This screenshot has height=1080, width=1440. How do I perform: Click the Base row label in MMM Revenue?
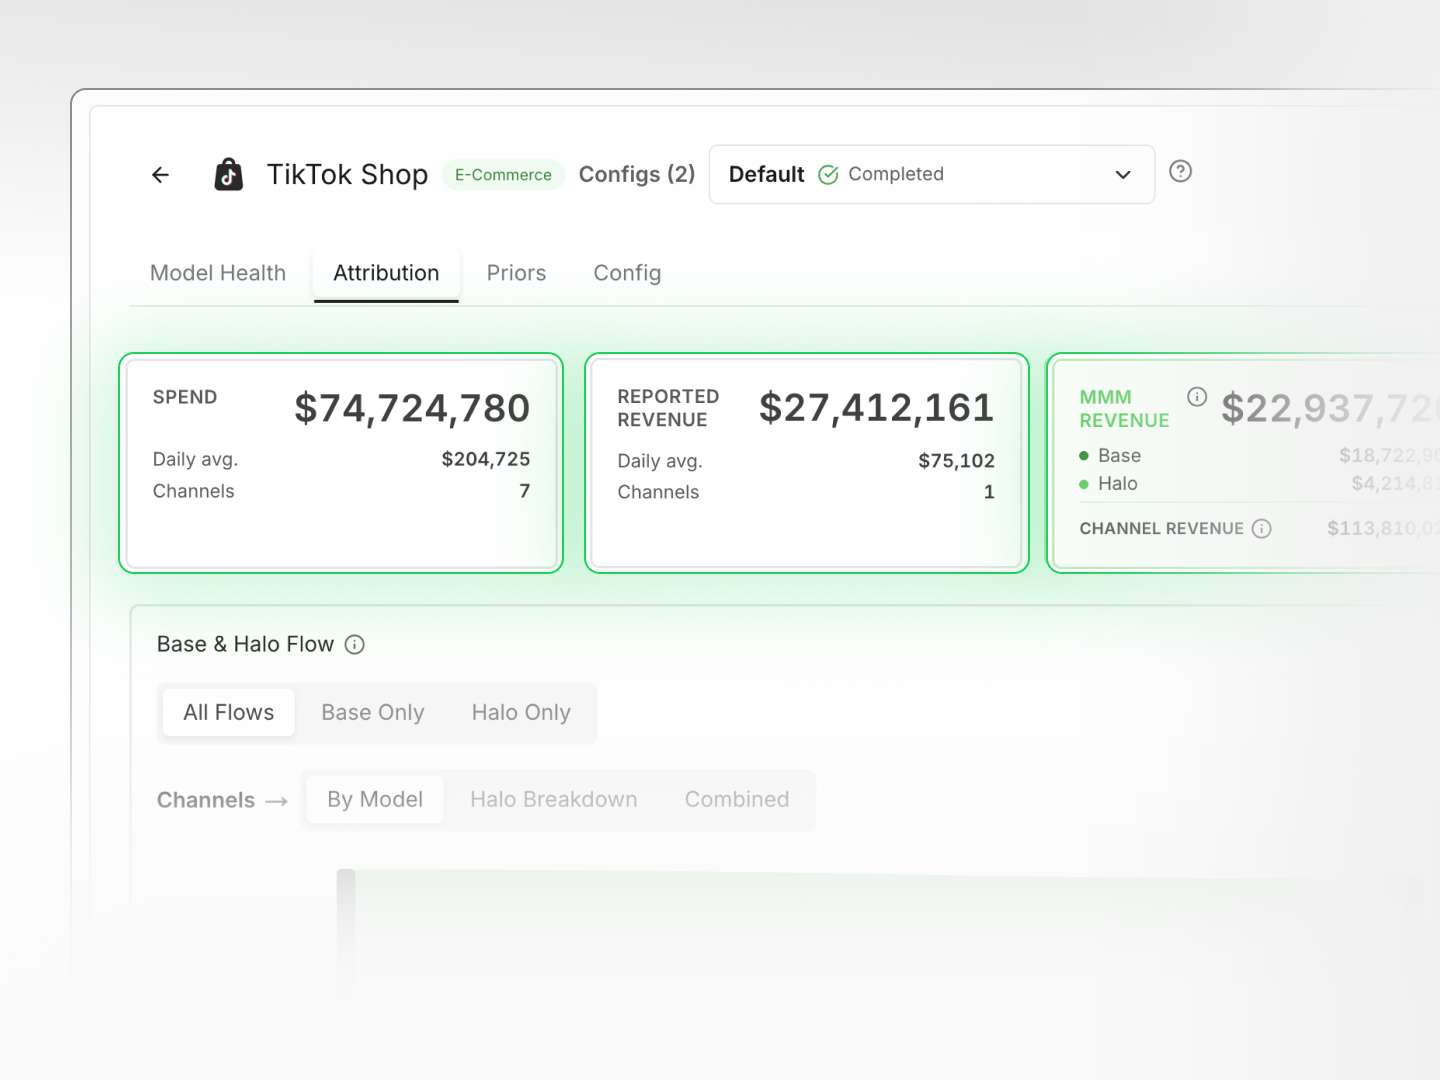coord(1119,456)
